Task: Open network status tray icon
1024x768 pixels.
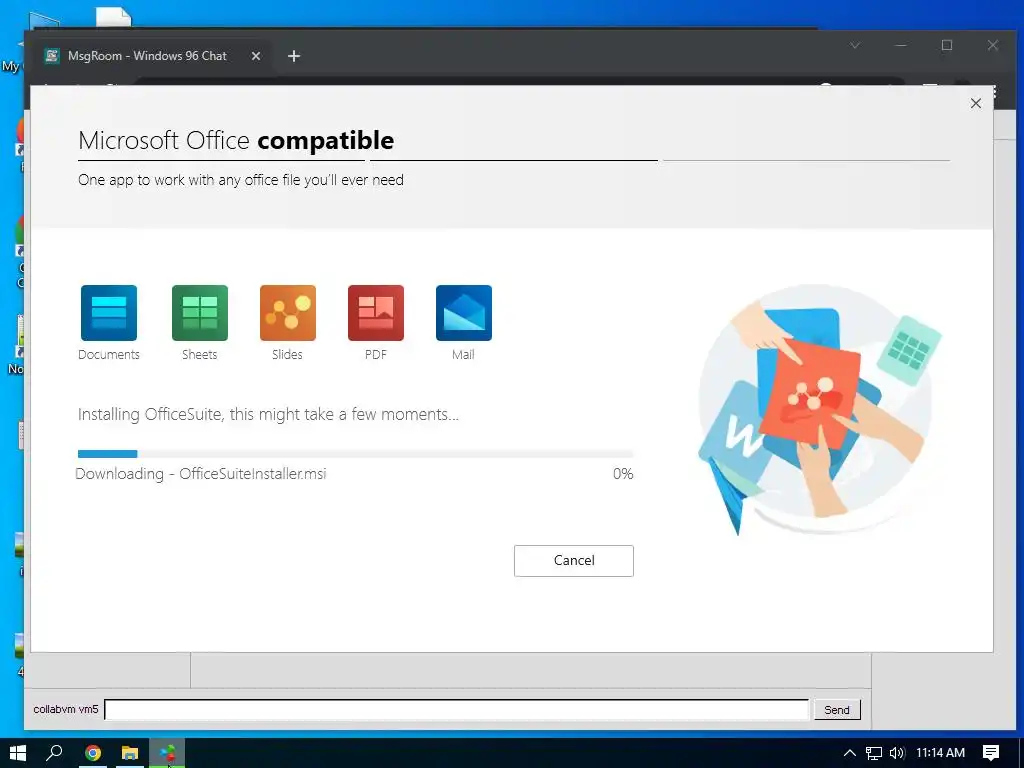Action: coord(873,753)
